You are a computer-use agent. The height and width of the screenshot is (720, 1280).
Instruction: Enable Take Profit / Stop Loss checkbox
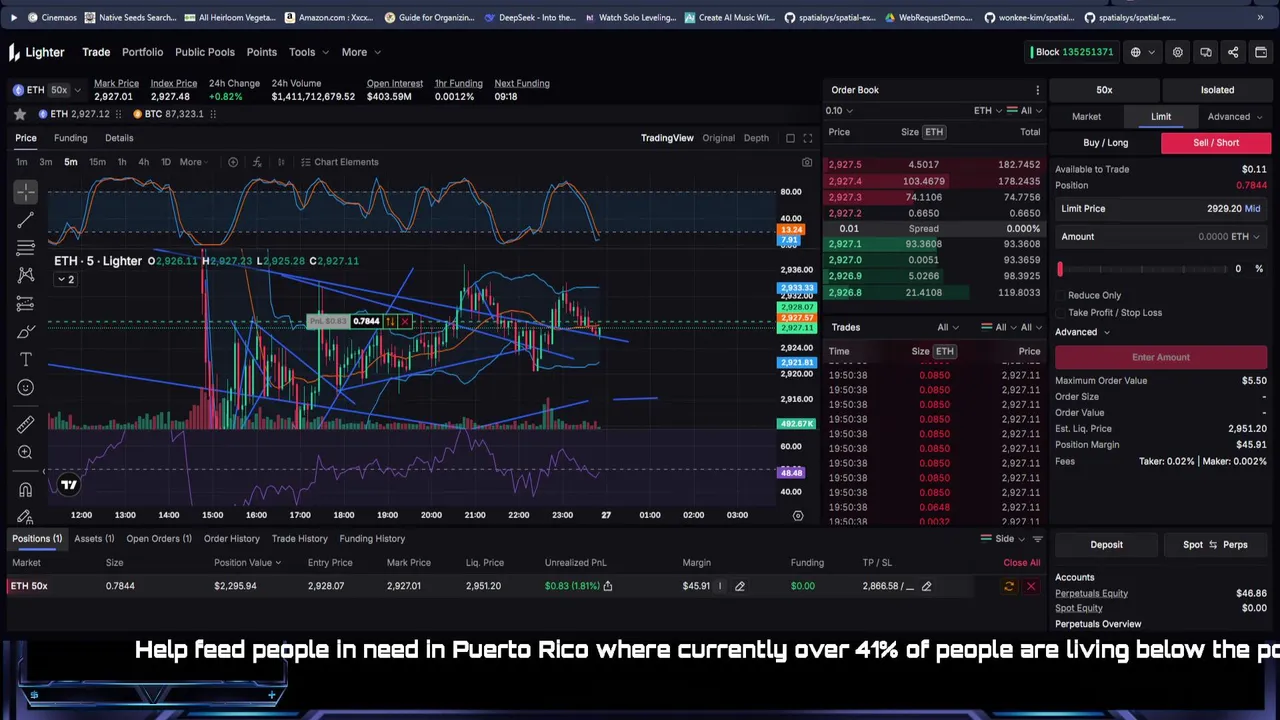[x=1060, y=313]
